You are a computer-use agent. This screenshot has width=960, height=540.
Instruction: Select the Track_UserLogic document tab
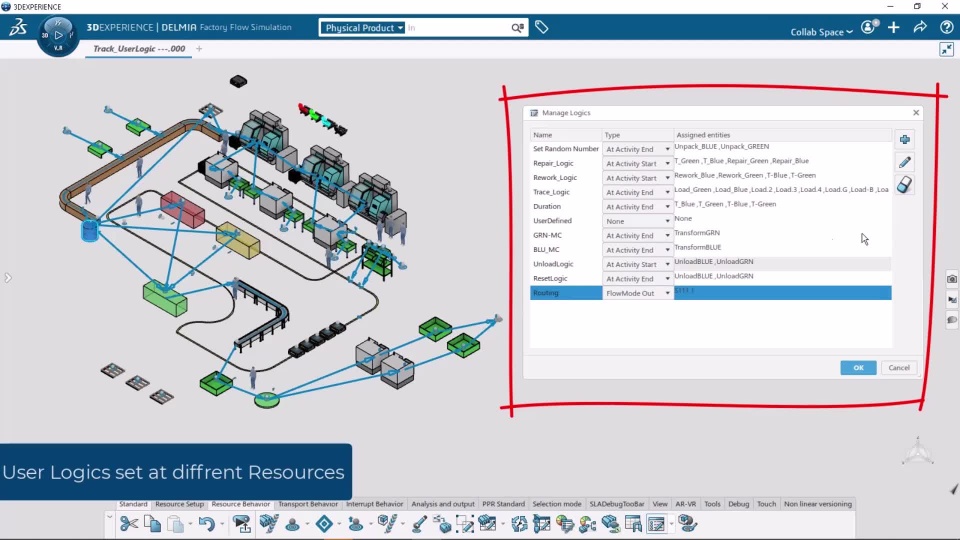coord(139,48)
